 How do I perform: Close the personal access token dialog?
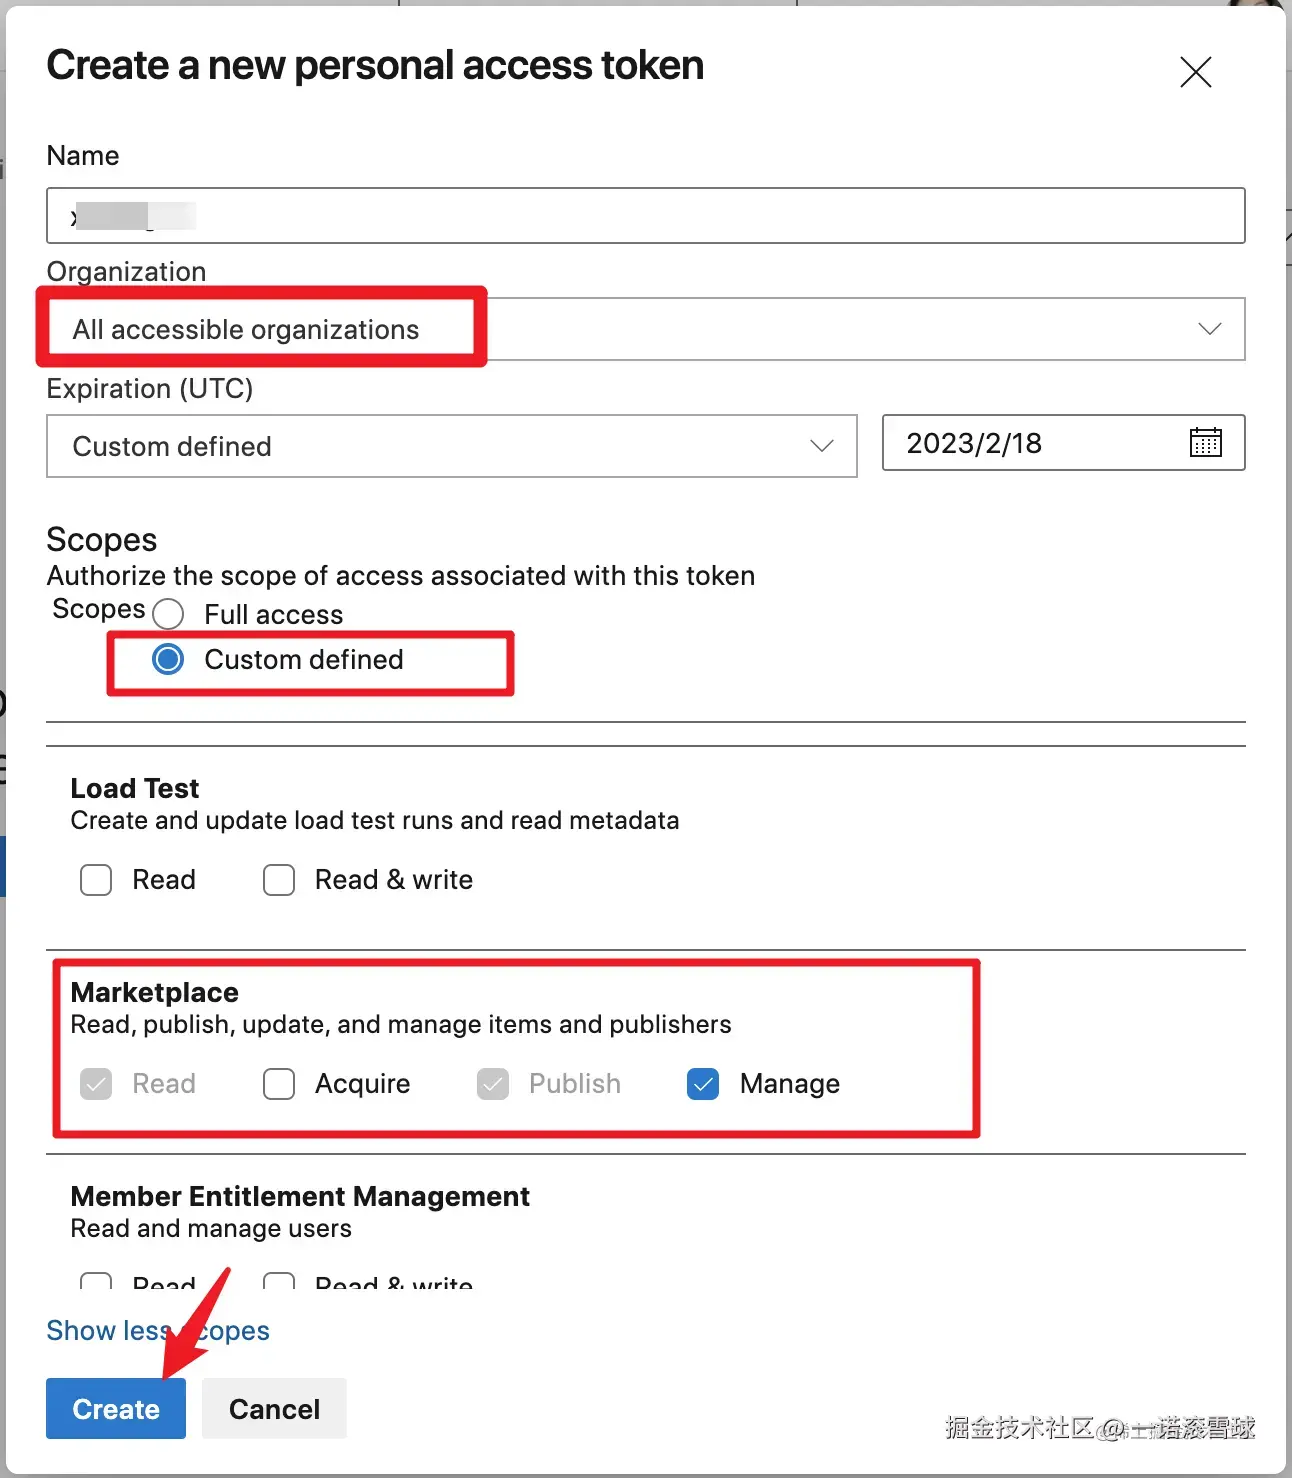pos(1195,72)
